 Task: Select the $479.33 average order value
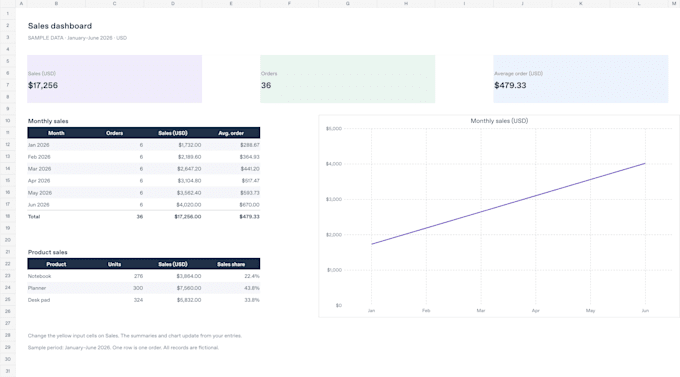[x=510, y=85]
